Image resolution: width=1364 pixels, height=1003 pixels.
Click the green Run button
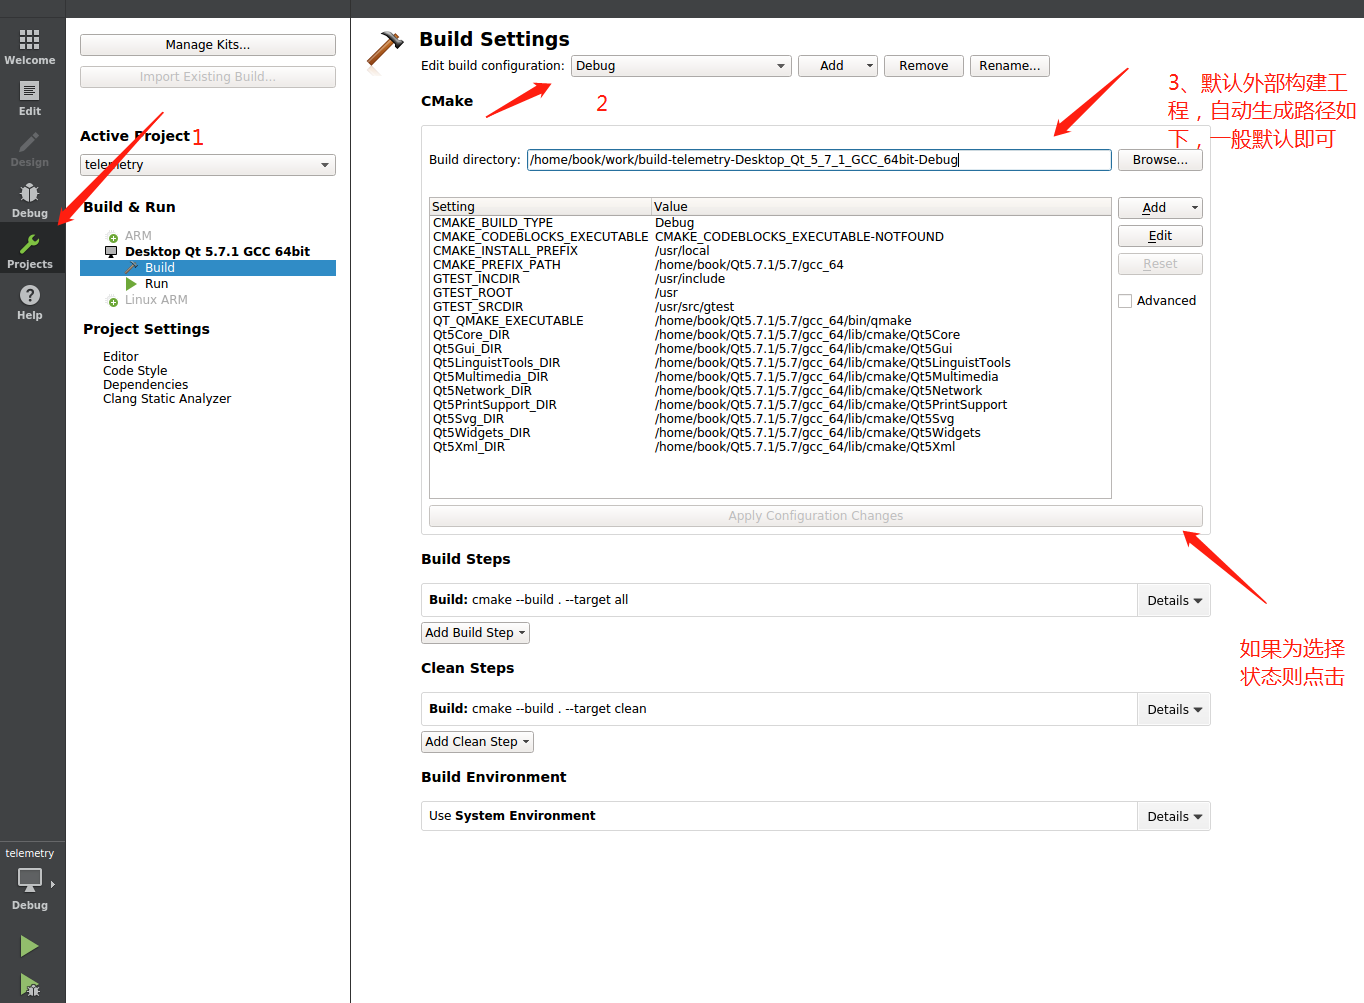pyautogui.click(x=30, y=946)
